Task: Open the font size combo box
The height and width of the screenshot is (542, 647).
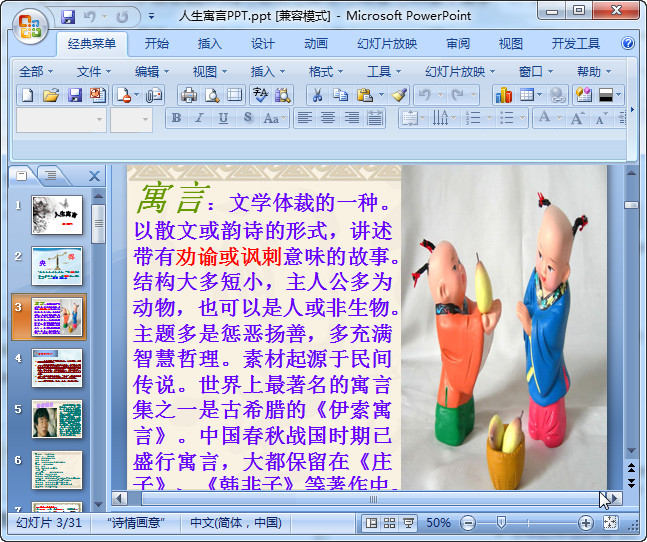Action: pyautogui.click(x=131, y=120)
